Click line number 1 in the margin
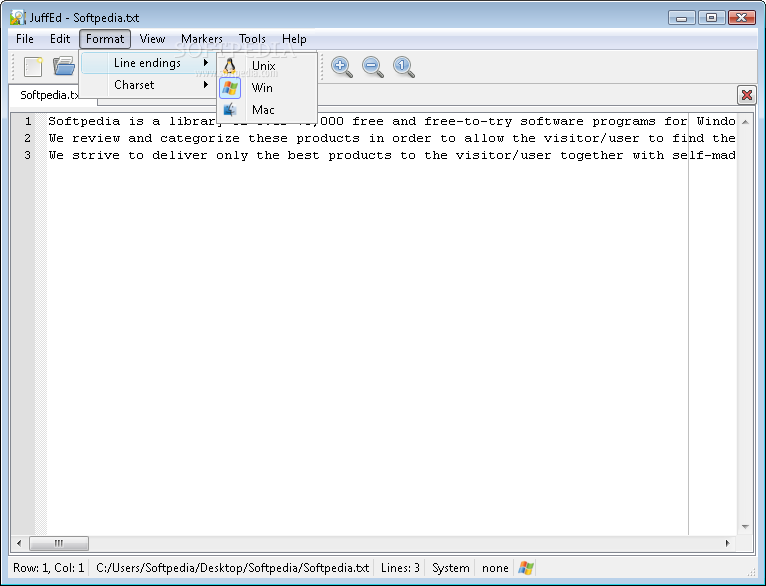This screenshot has height=586, width=766. tap(28, 121)
